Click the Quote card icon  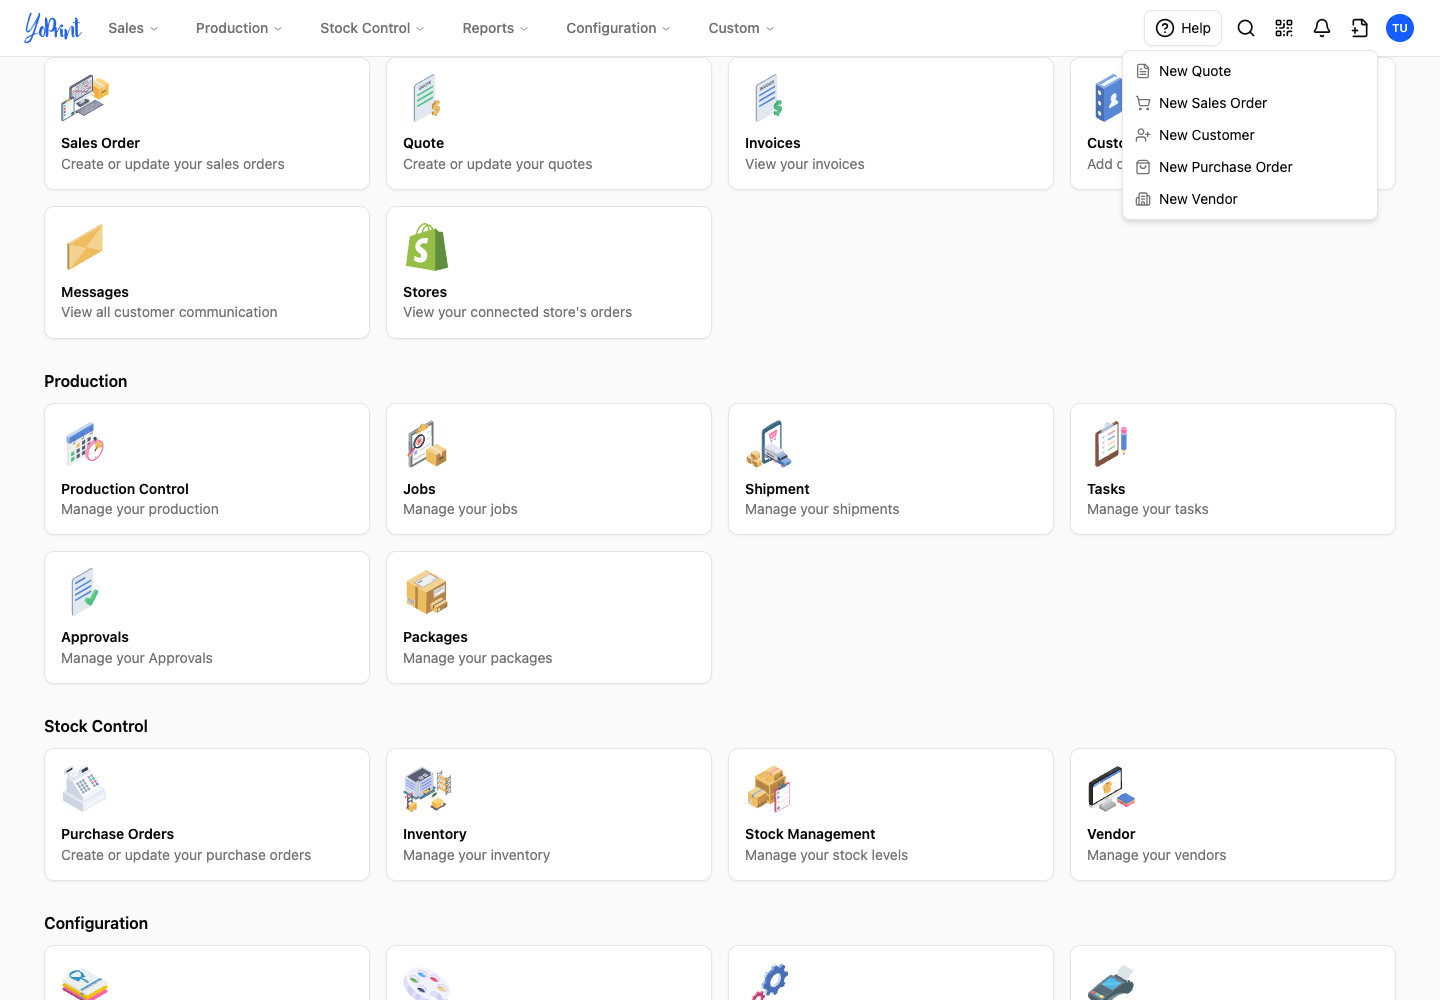point(427,98)
